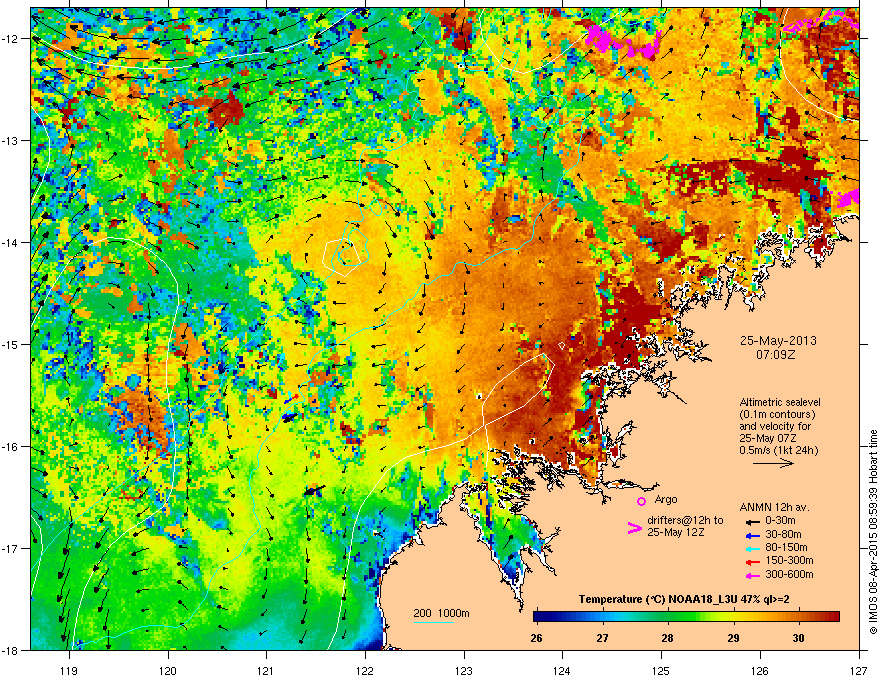Click the colorbar tick label '27'
The height and width of the screenshot is (680, 880).
602,638
